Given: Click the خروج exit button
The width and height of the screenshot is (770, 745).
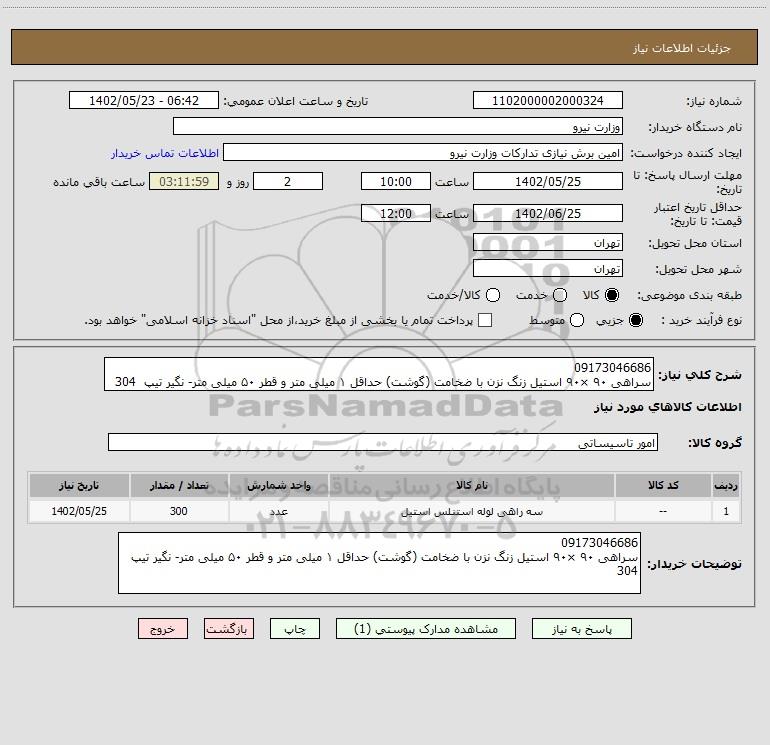Looking at the screenshot, I should 163,629.
